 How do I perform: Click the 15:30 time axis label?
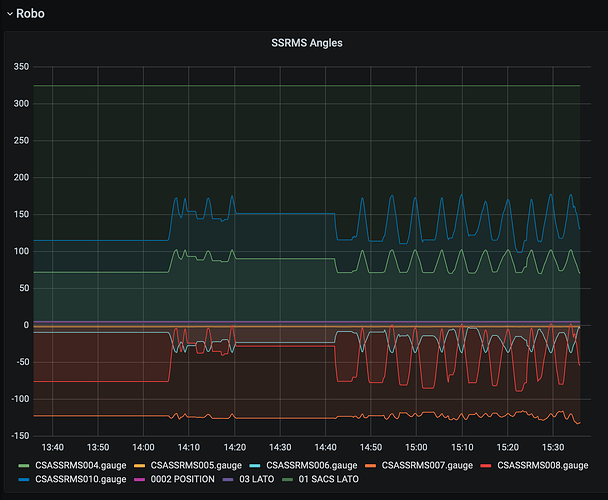[x=553, y=448]
